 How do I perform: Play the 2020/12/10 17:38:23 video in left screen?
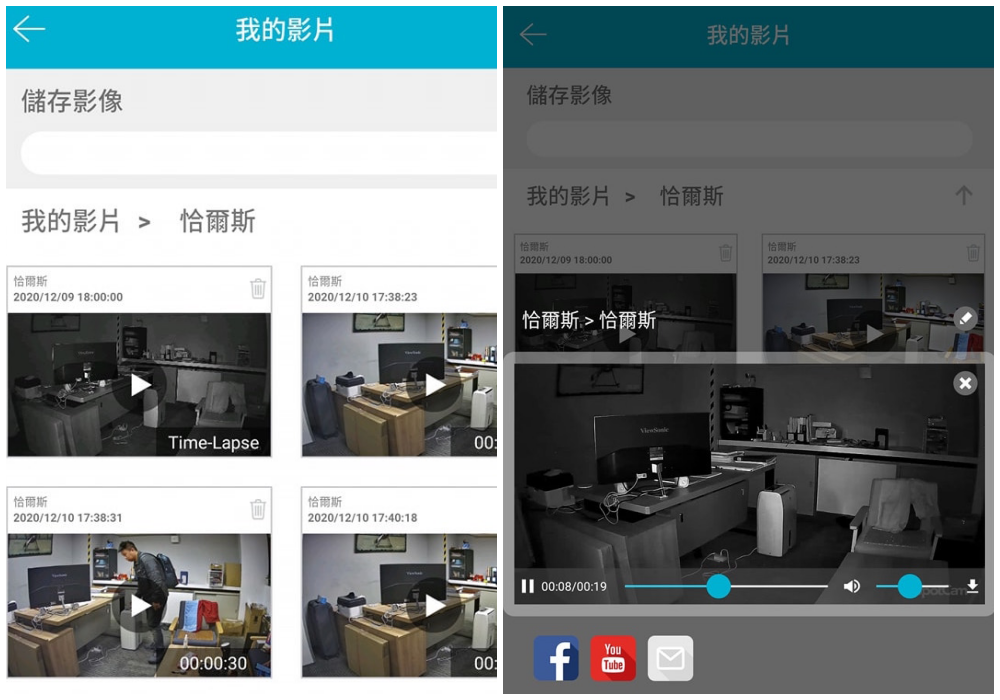click(435, 384)
